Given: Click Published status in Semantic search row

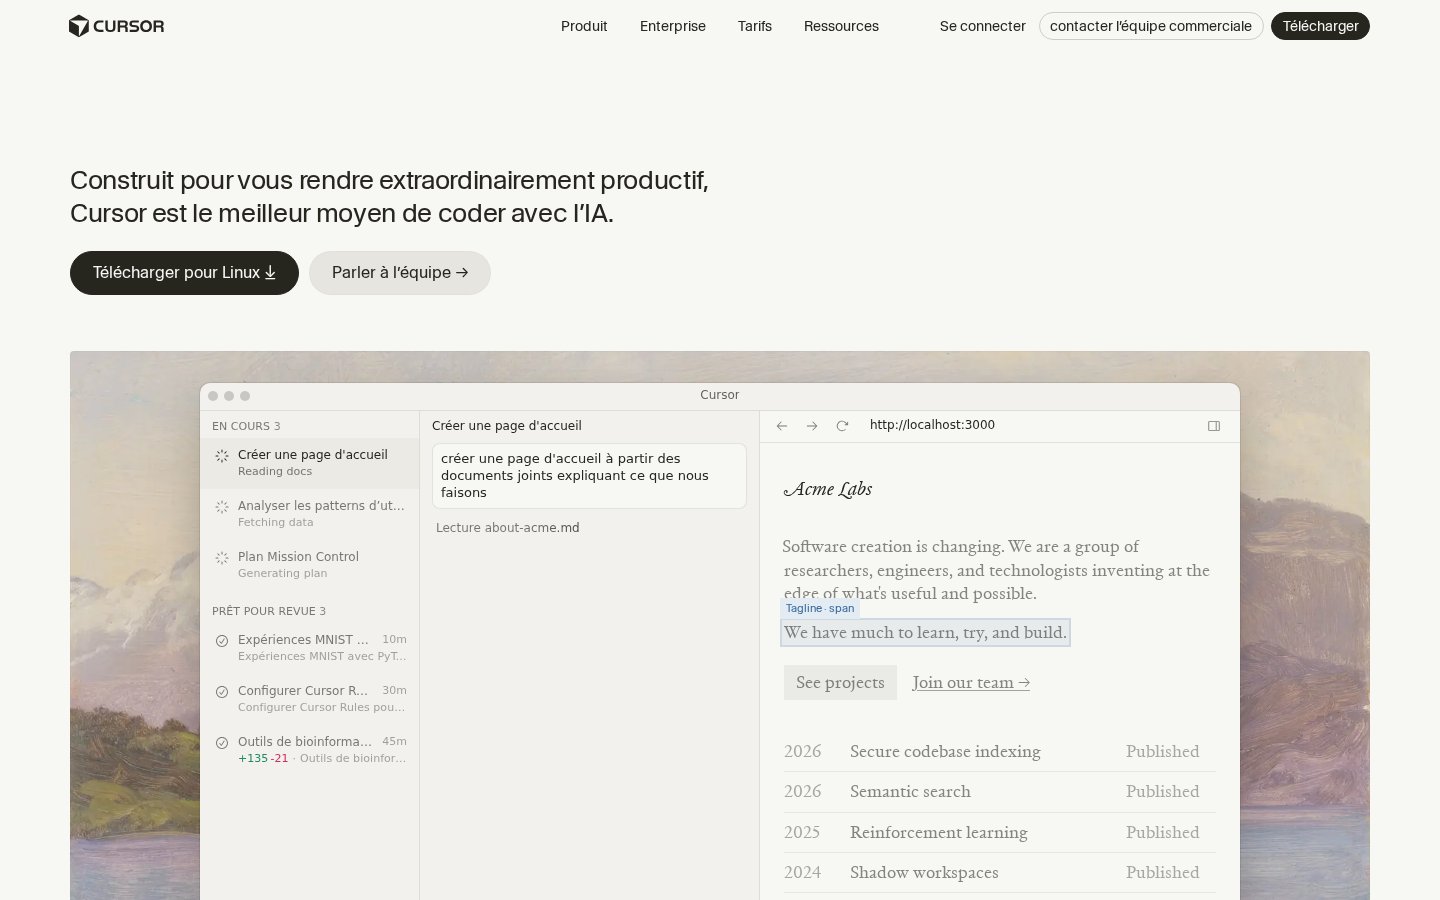Looking at the screenshot, I should 1162,792.
